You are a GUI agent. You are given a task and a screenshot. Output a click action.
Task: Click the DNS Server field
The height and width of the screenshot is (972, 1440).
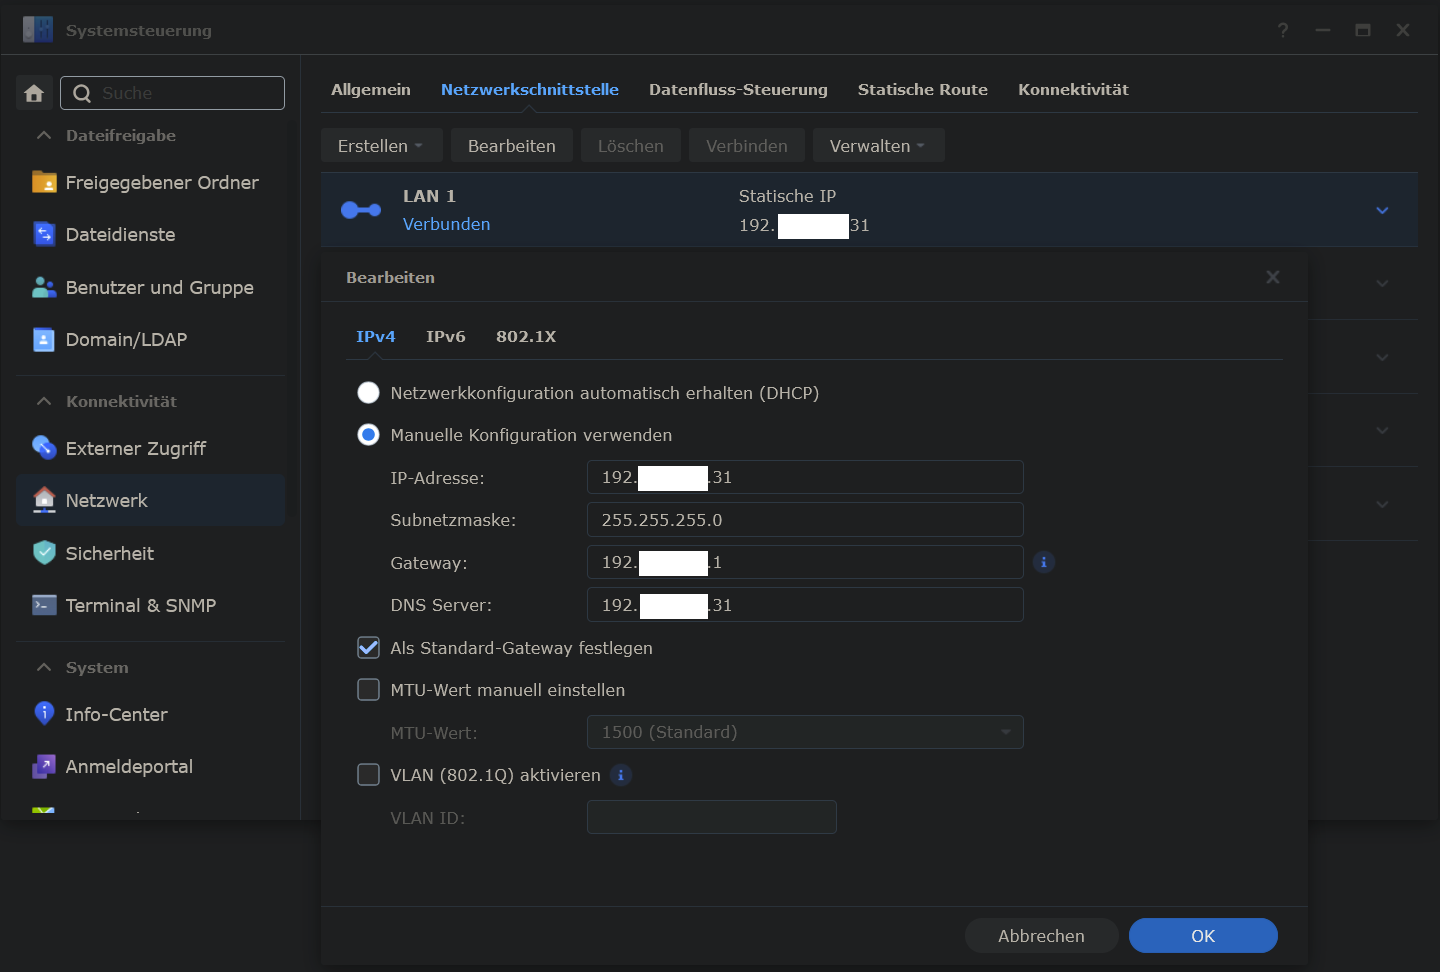[805, 605]
